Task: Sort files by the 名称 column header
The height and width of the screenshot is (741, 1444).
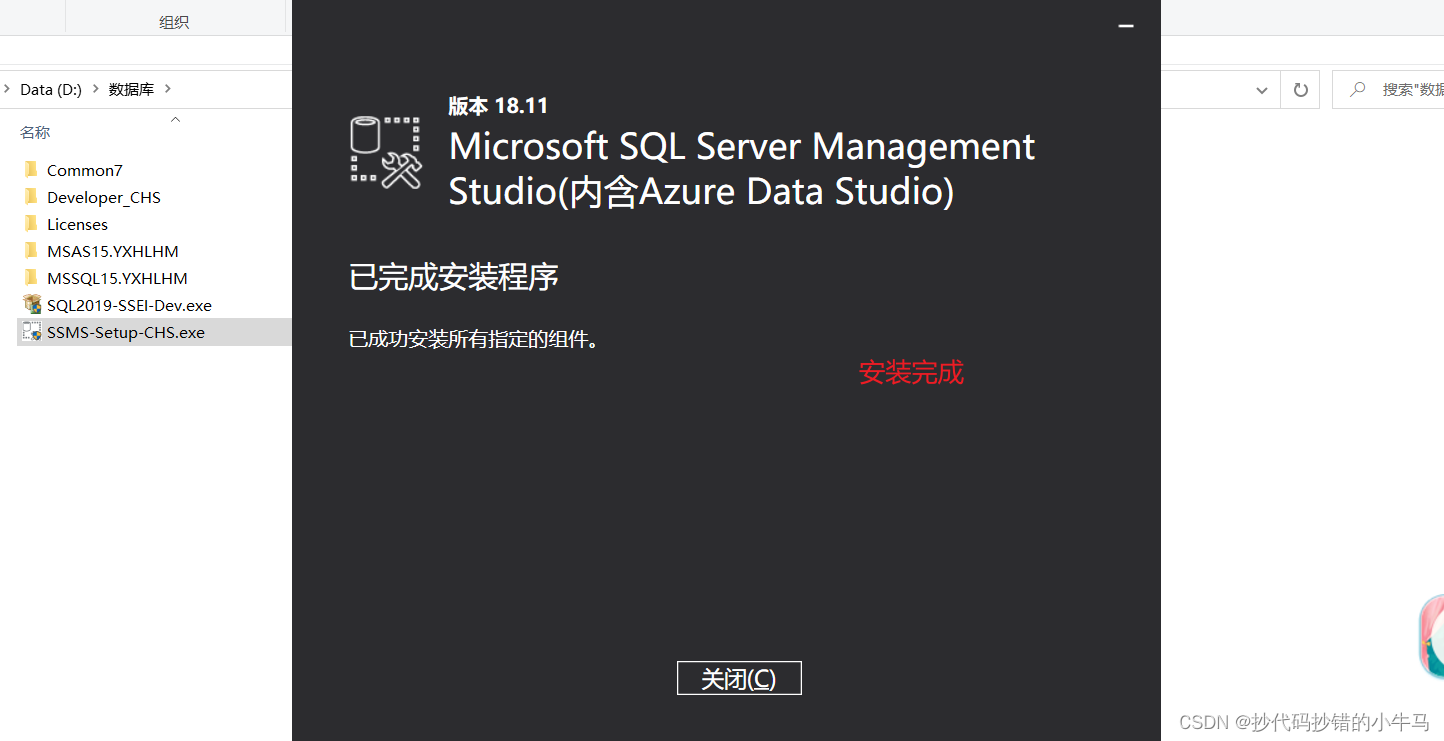Action: [35, 133]
